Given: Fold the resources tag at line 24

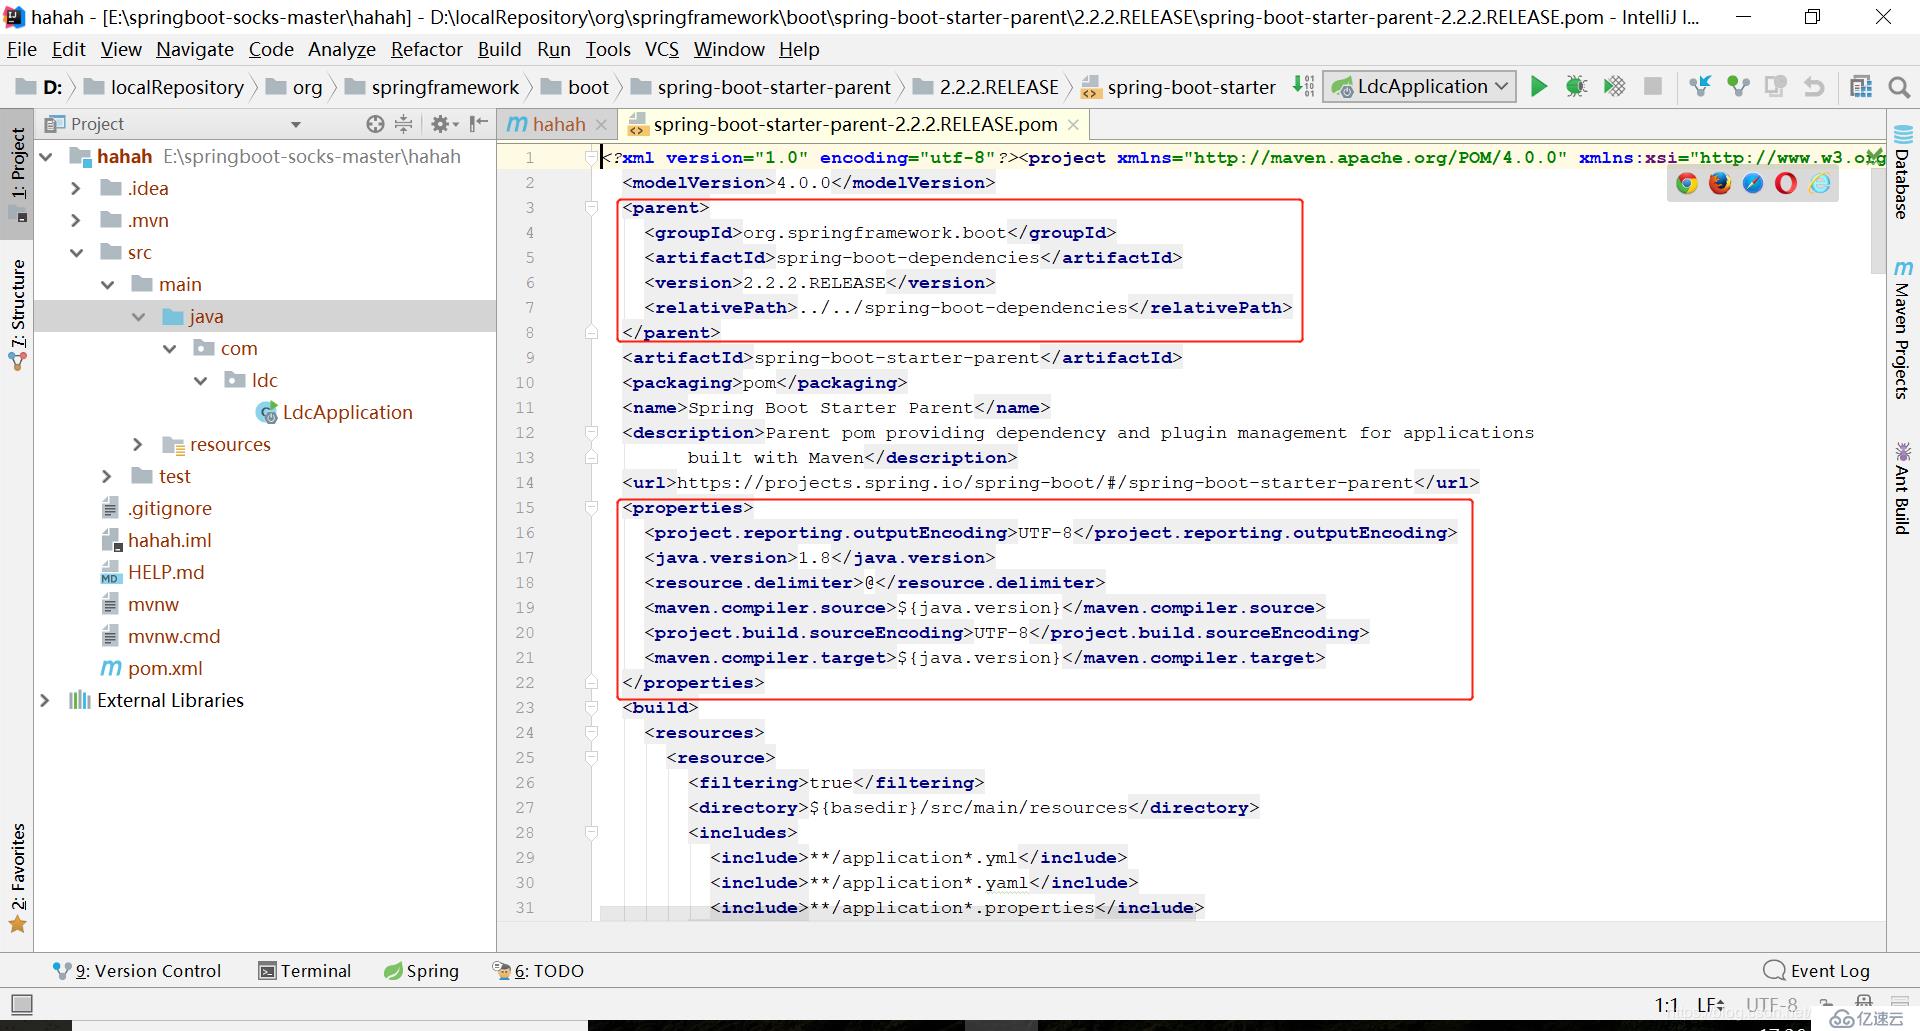Looking at the screenshot, I should click(x=591, y=733).
